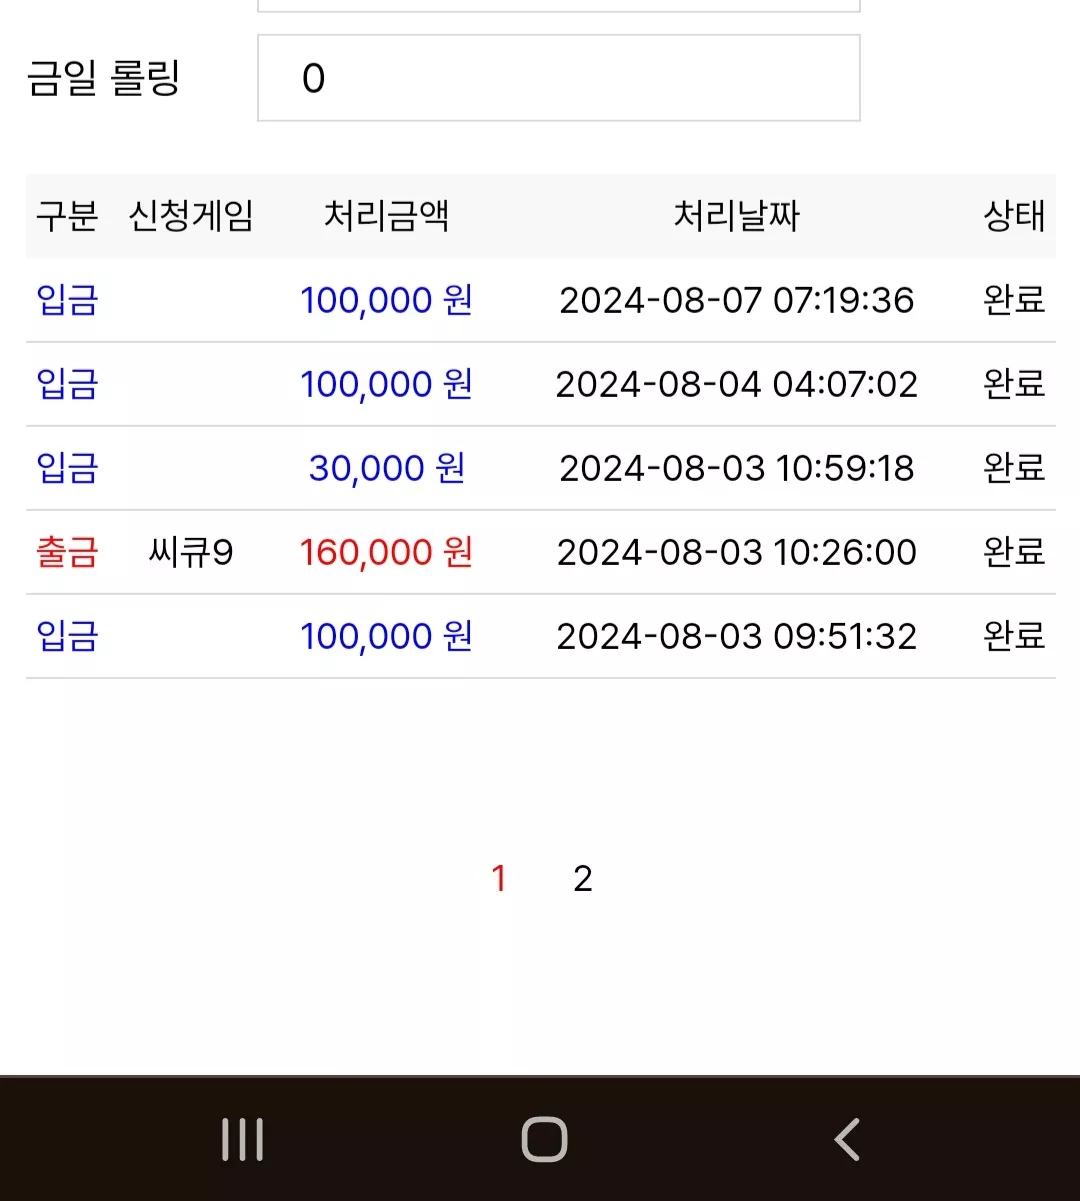This screenshot has width=1080, height=1201.
Task: Click the 처리날짜 column header
Action: 737,216
